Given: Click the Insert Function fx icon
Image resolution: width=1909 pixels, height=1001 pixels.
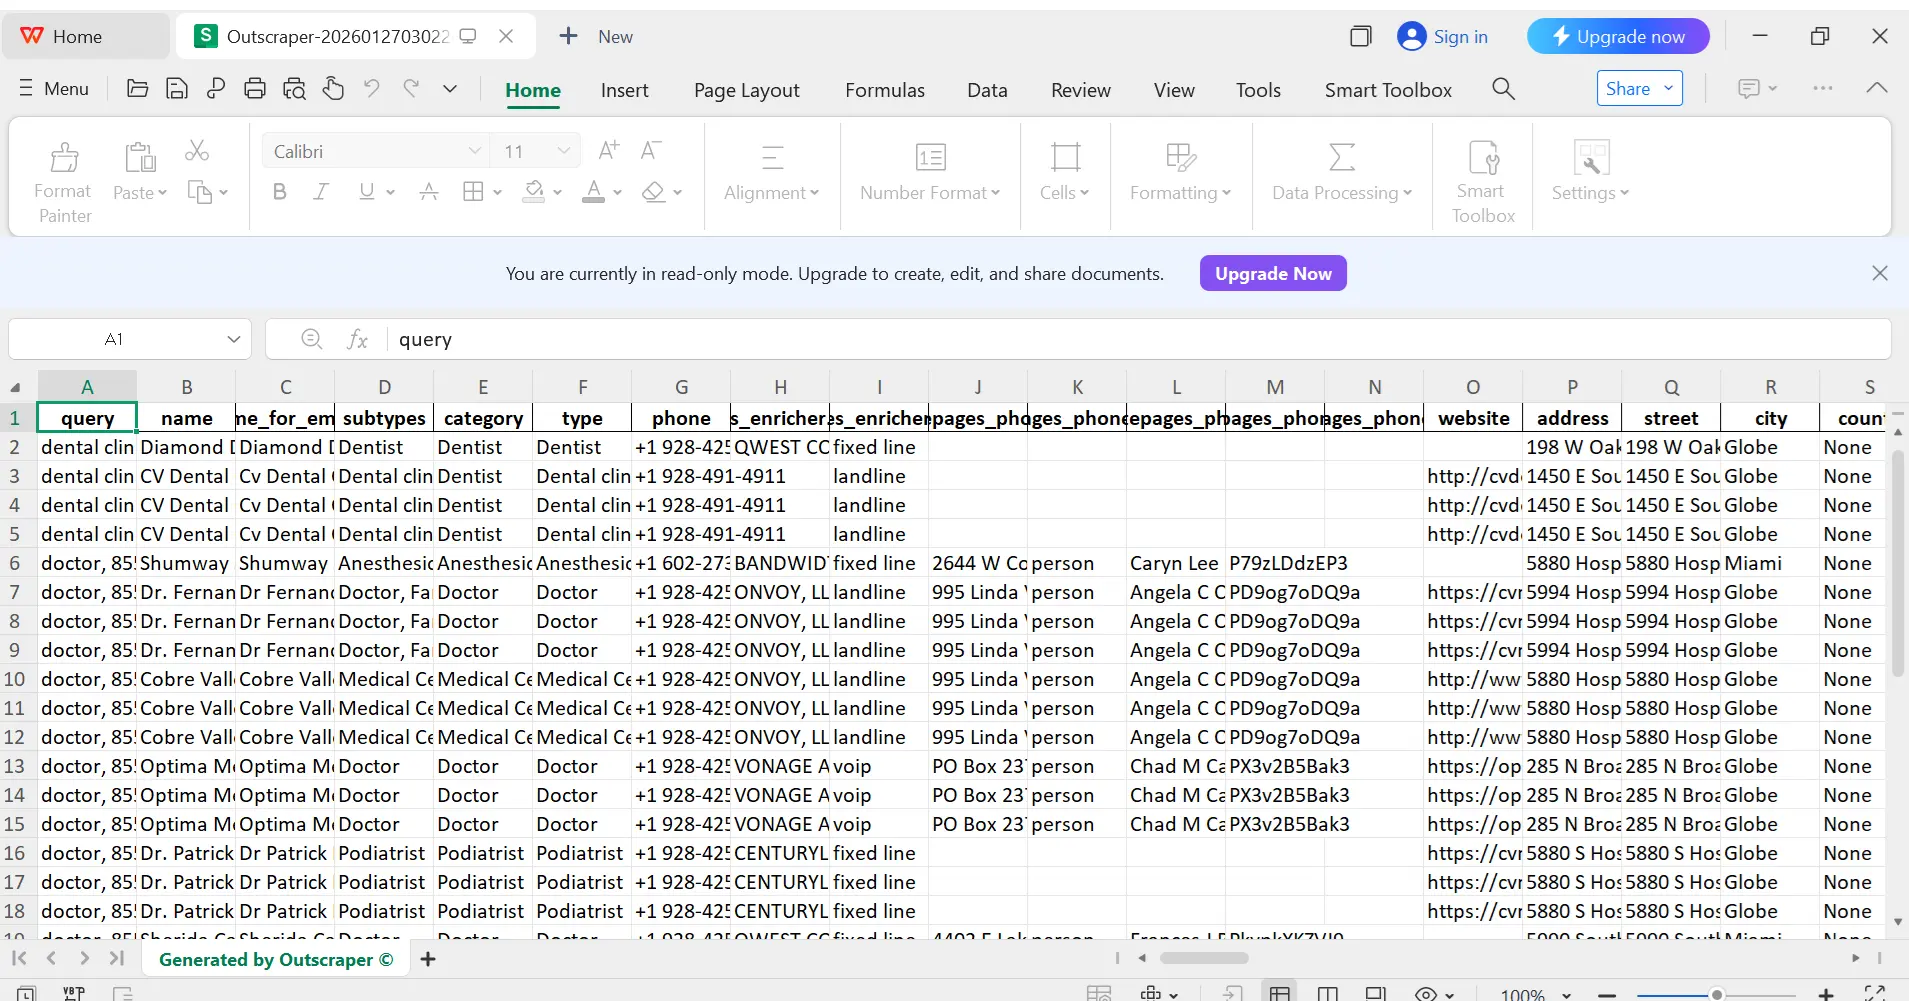Looking at the screenshot, I should pos(357,339).
